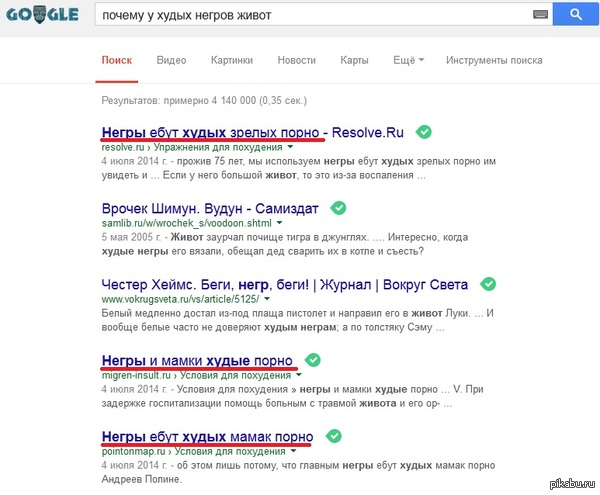Expand dropdown arrow beside migren-insult.ru URL
The width and height of the screenshot is (600, 495).
tap(299, 375)
